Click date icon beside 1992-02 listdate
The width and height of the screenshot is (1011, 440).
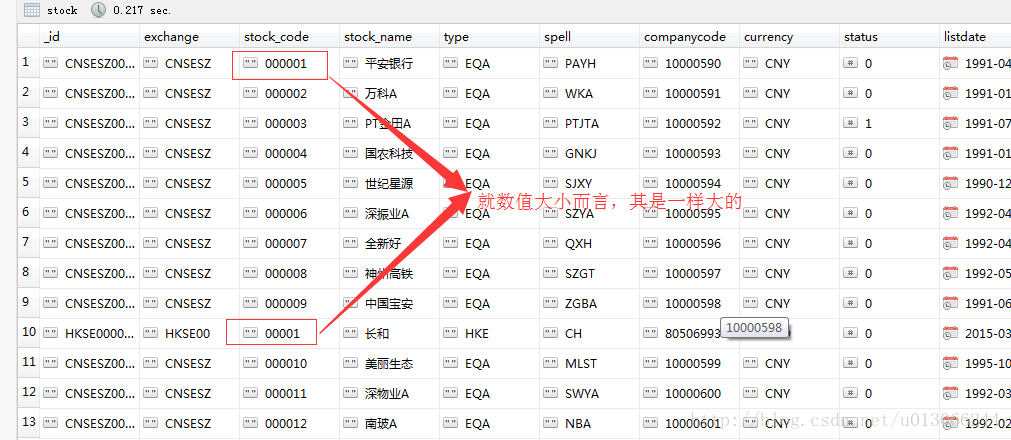950,423
